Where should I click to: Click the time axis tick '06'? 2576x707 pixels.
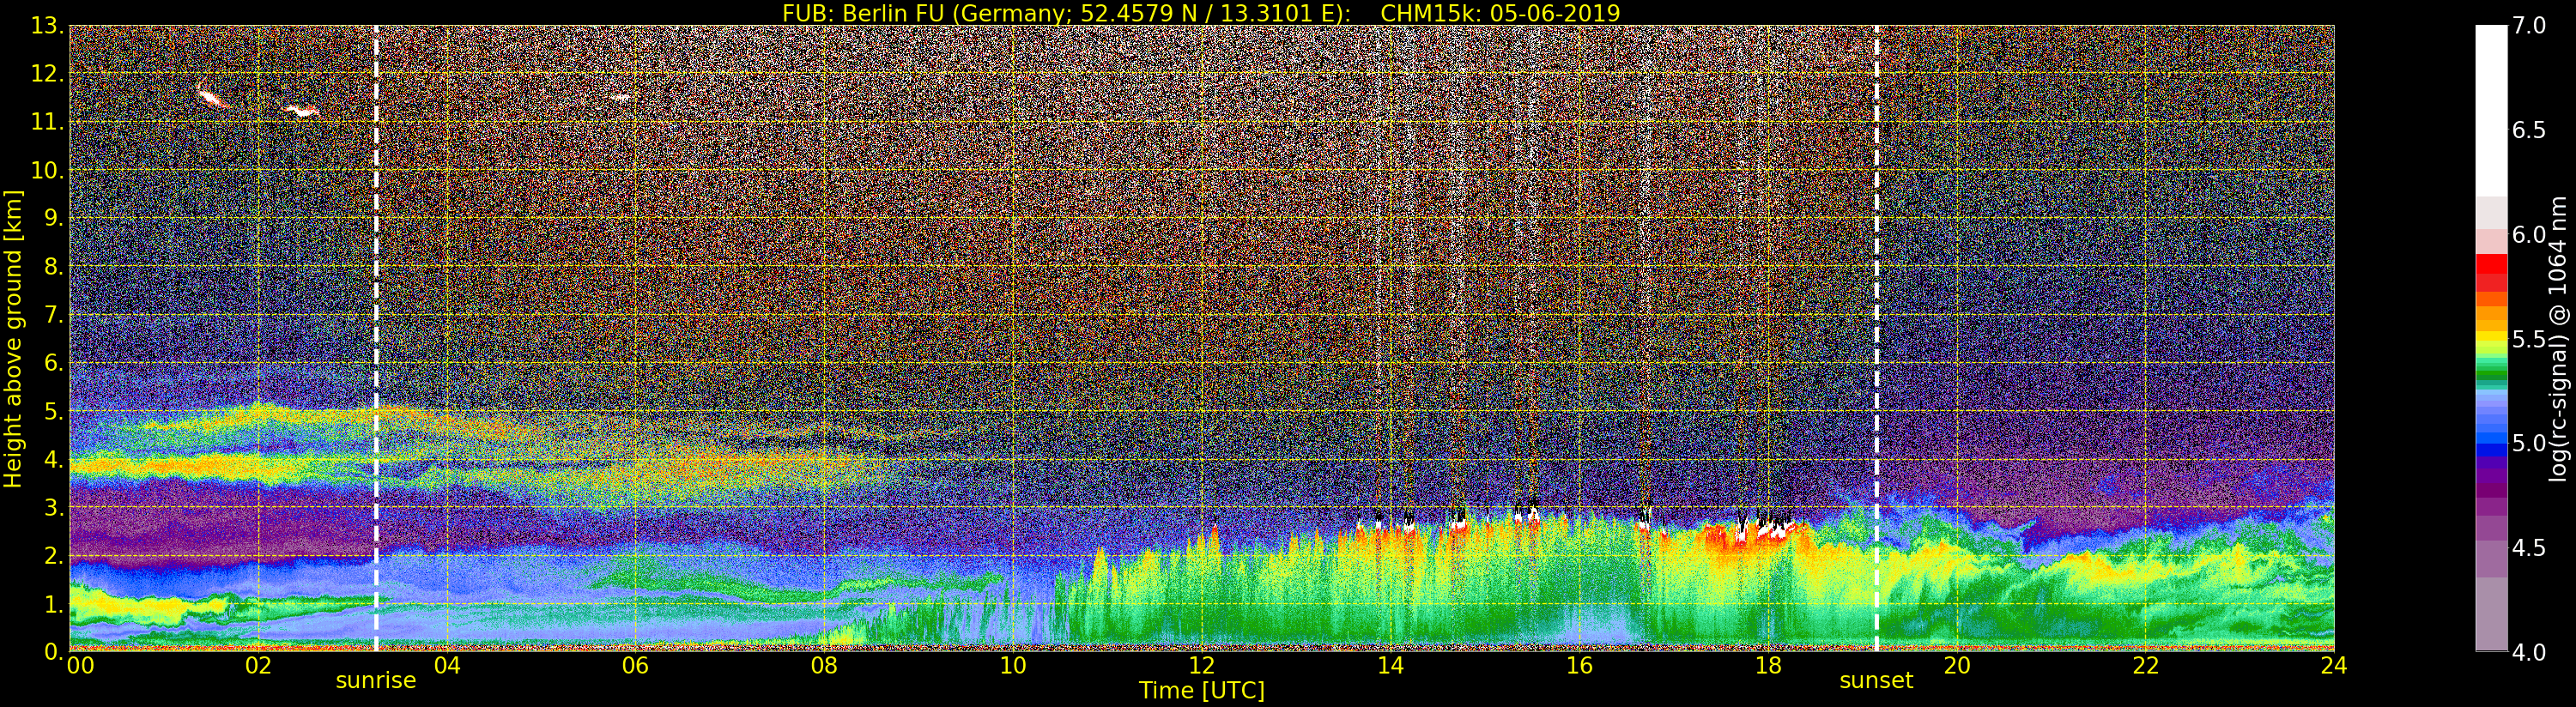click(x=635, y=666)
